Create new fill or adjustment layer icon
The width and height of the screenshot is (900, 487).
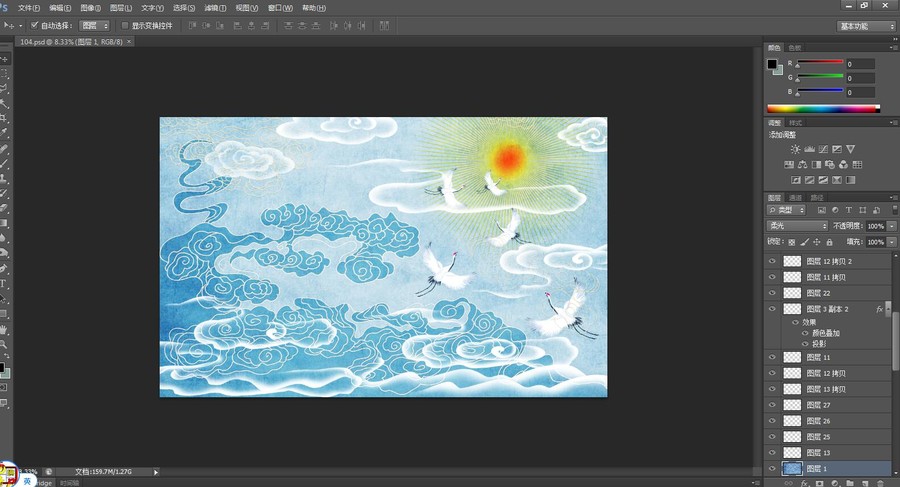click(x=835, y=484)
